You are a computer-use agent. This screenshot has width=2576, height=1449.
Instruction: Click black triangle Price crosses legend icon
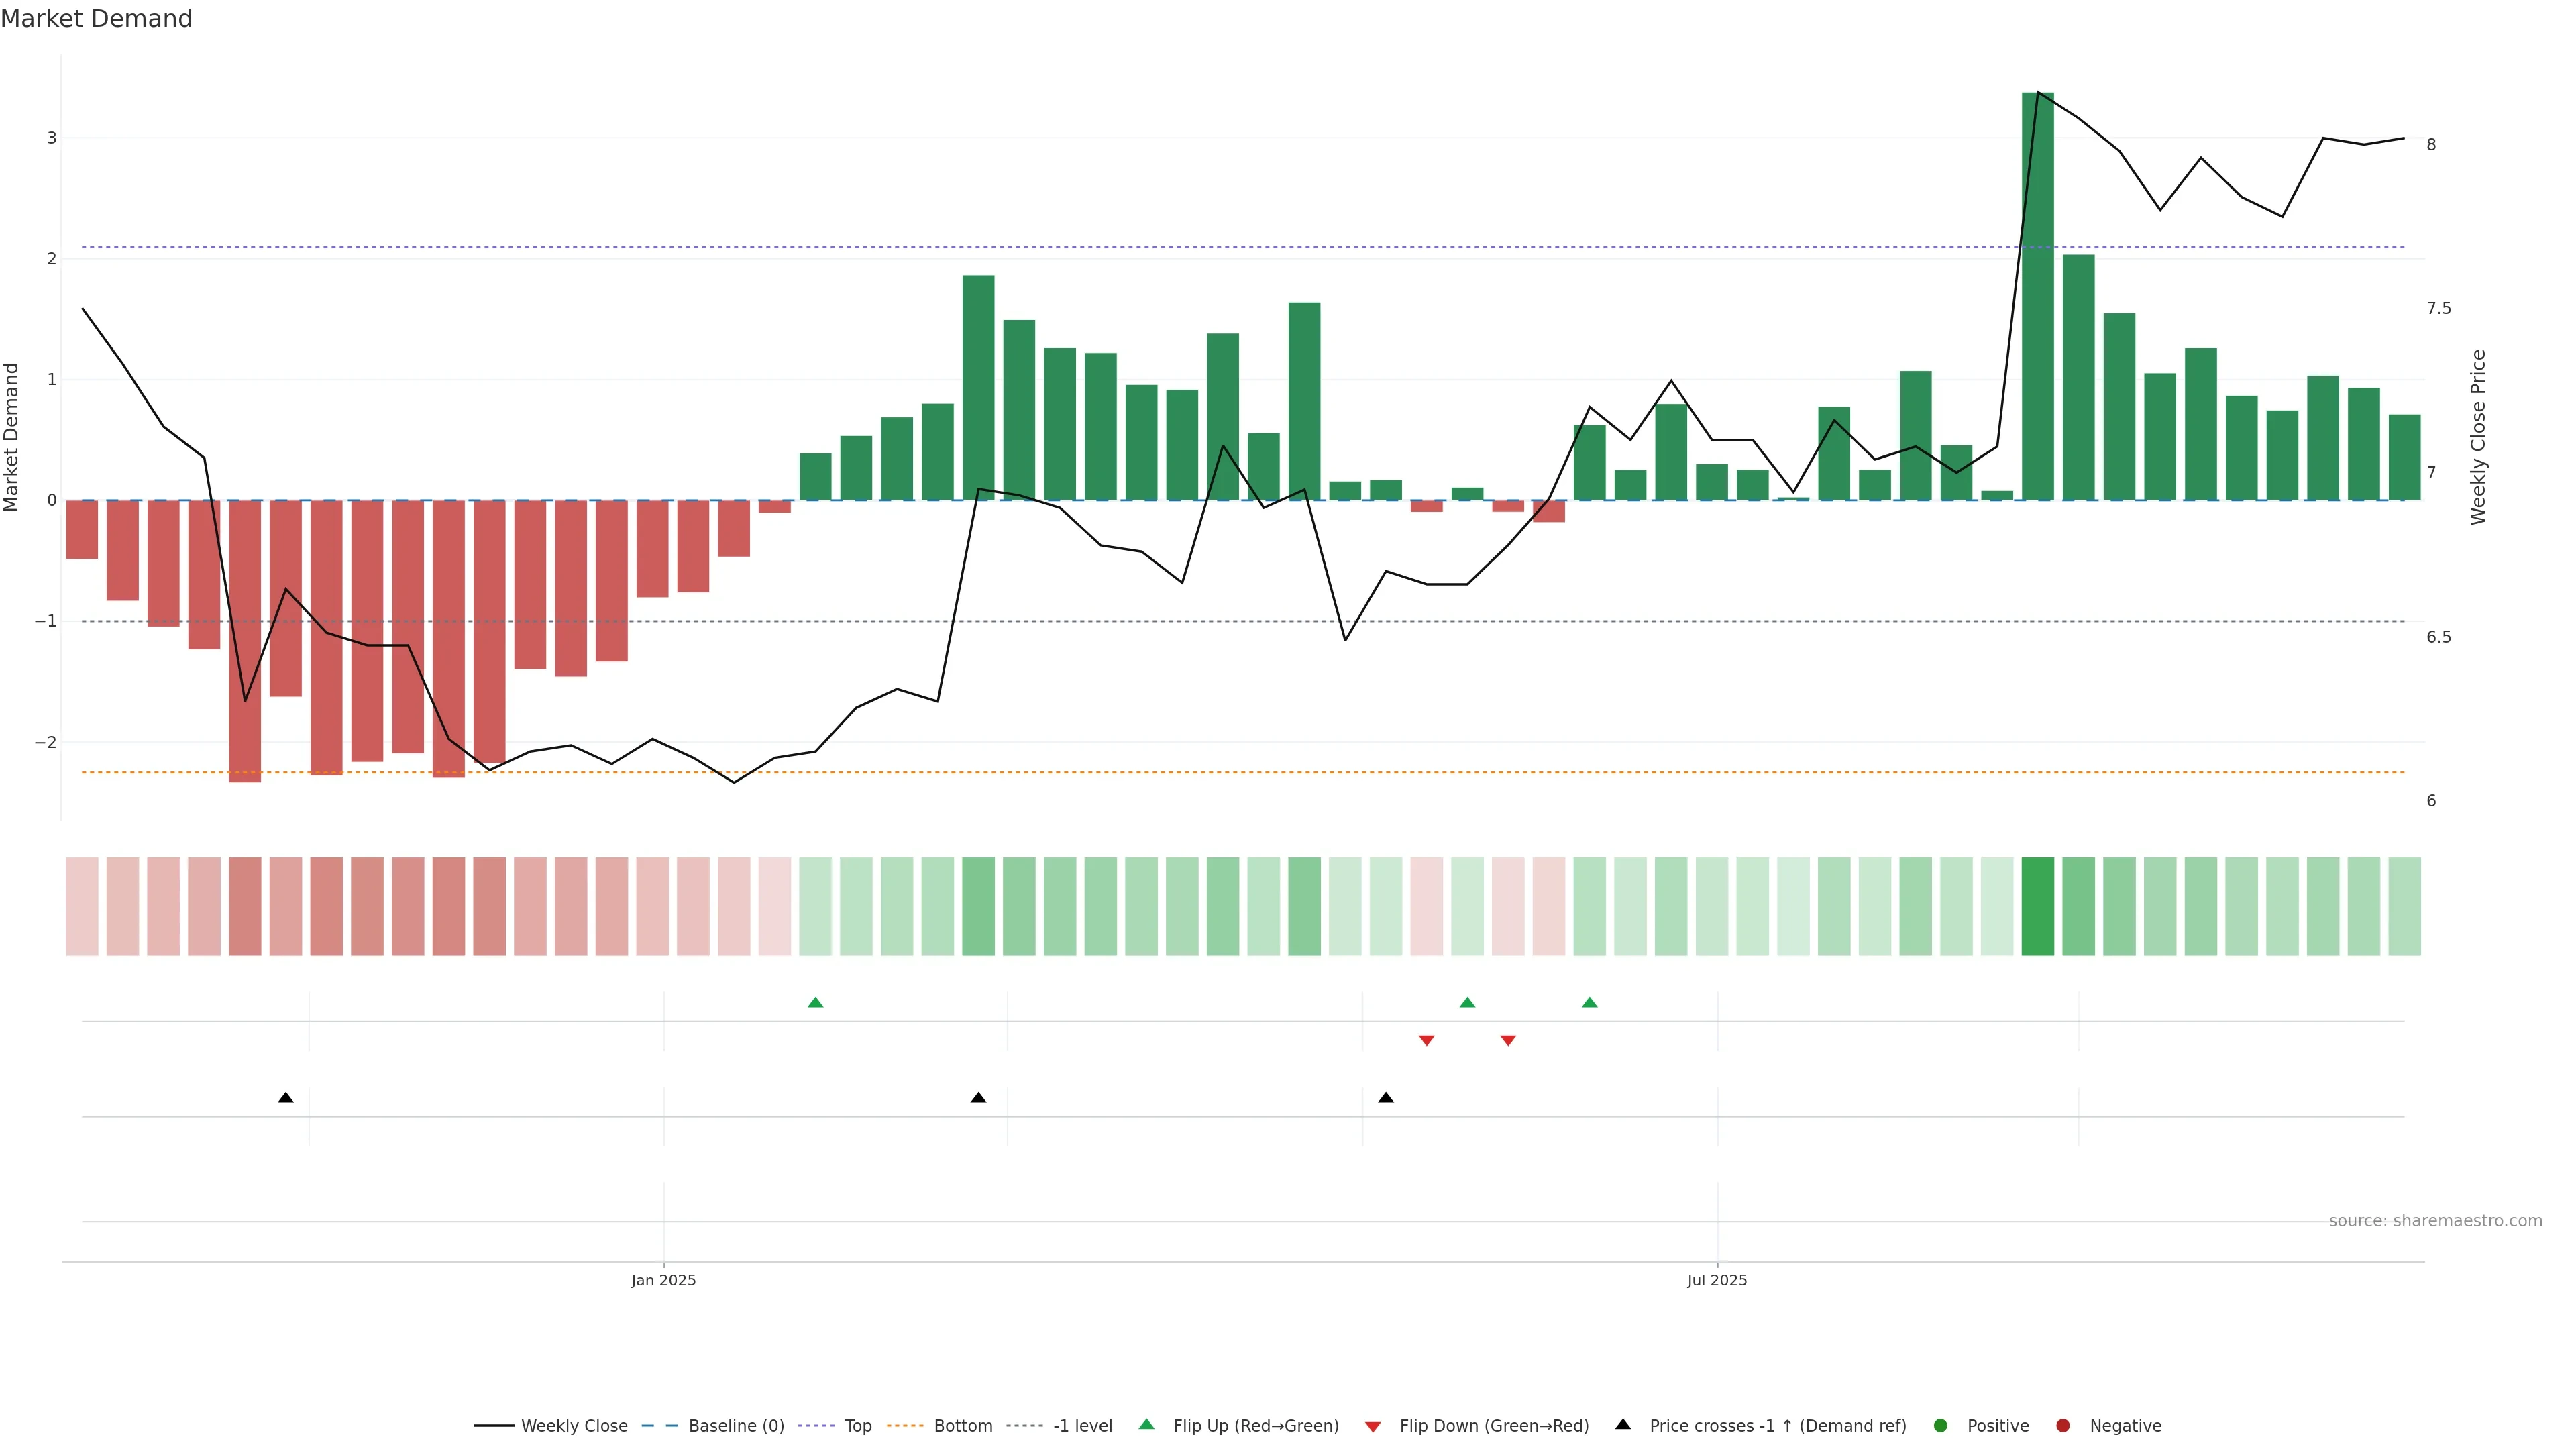[x=1623, y=1425]
